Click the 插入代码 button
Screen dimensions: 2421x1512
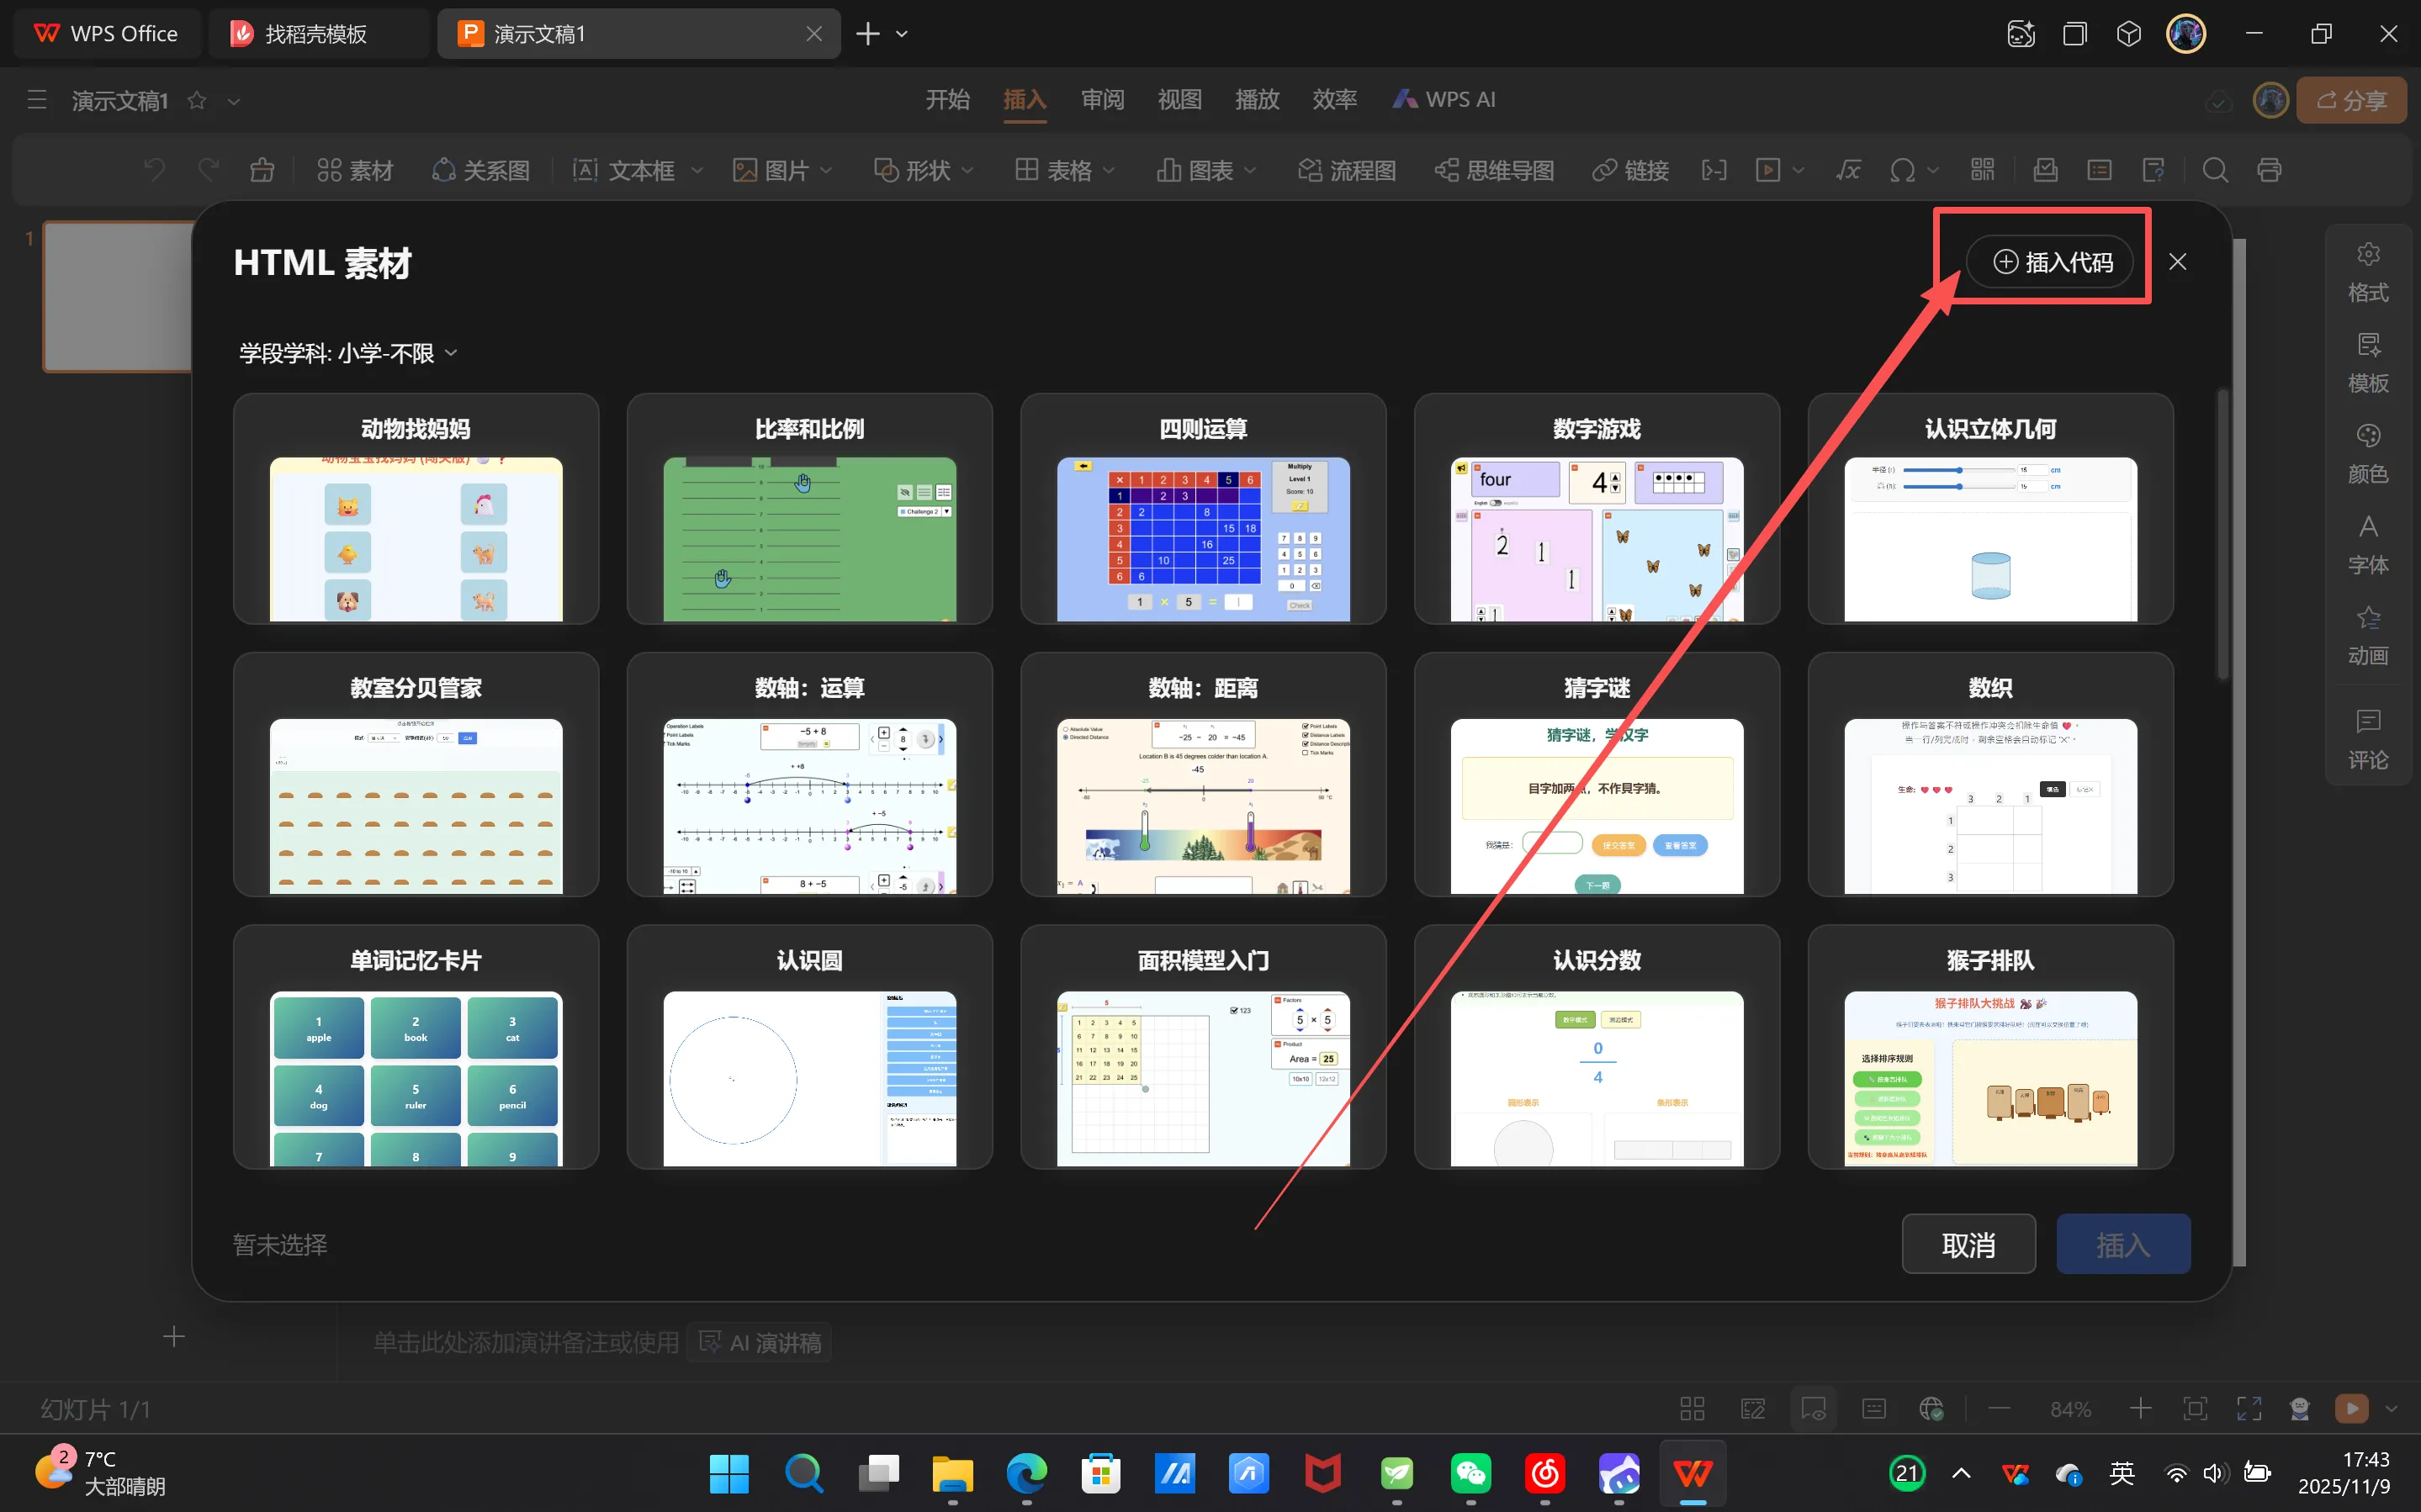(x=2050, y=262)
